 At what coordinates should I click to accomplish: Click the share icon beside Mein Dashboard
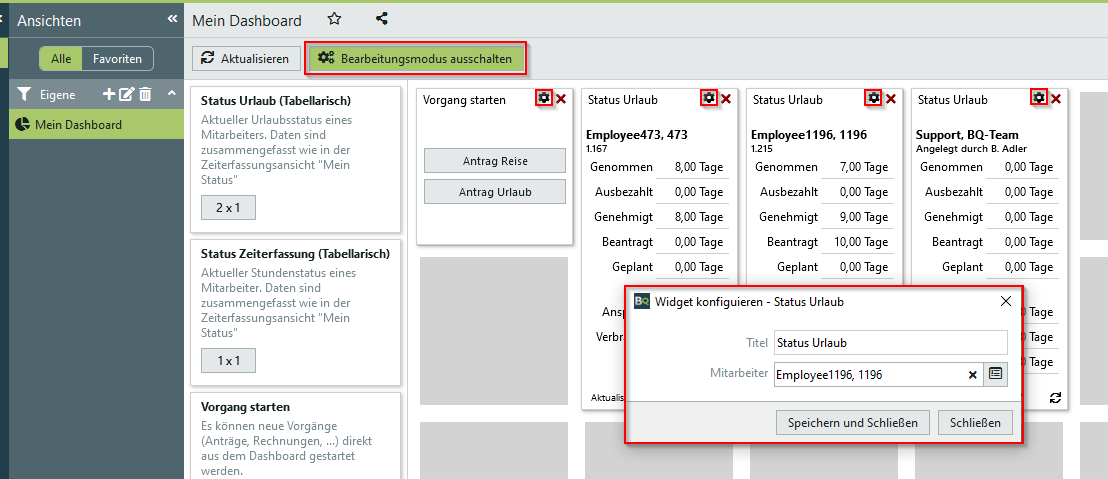click(381, 19)
